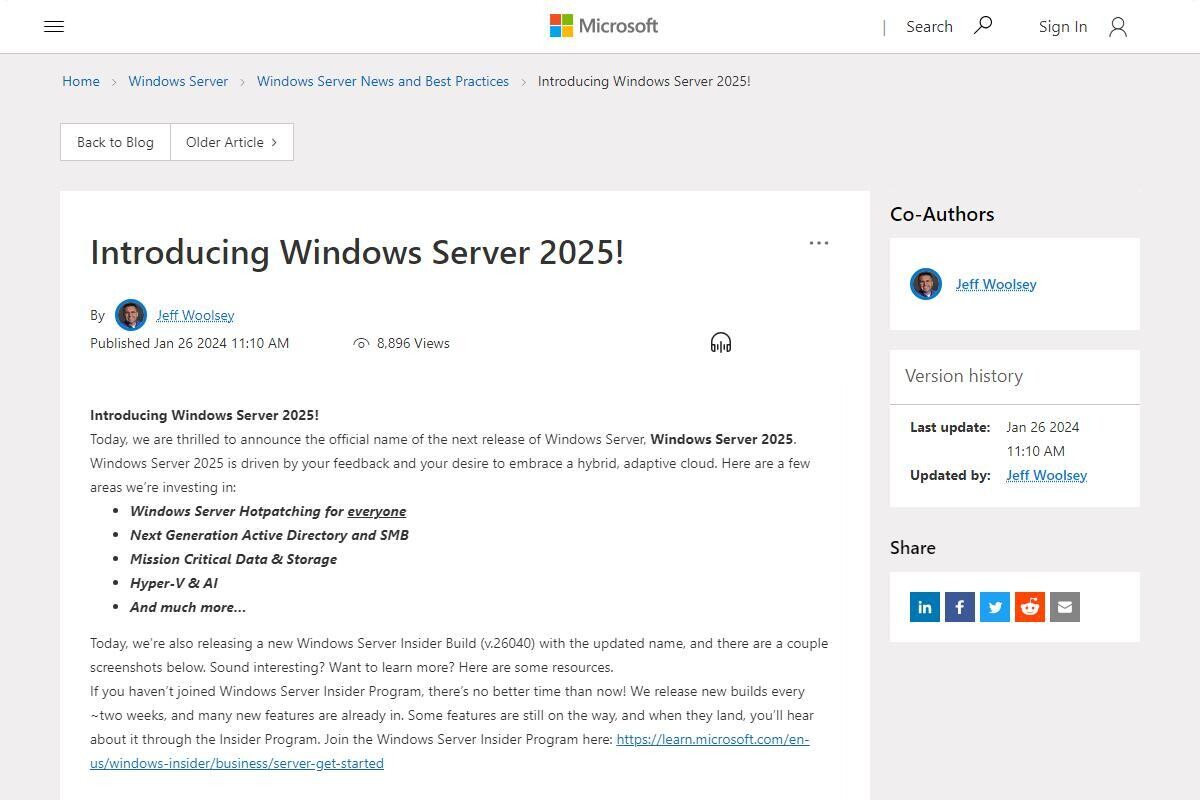This screenshot has width=1200, height=800.
Task: Share article on Facebook
Action: (960, 607)
